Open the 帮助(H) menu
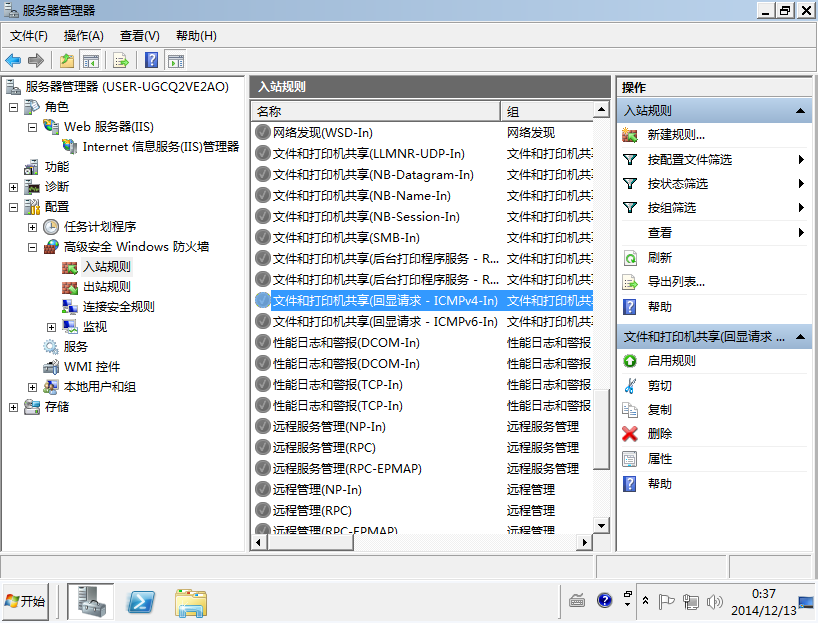This screenshot has height=623, width=818. [196, 35]
